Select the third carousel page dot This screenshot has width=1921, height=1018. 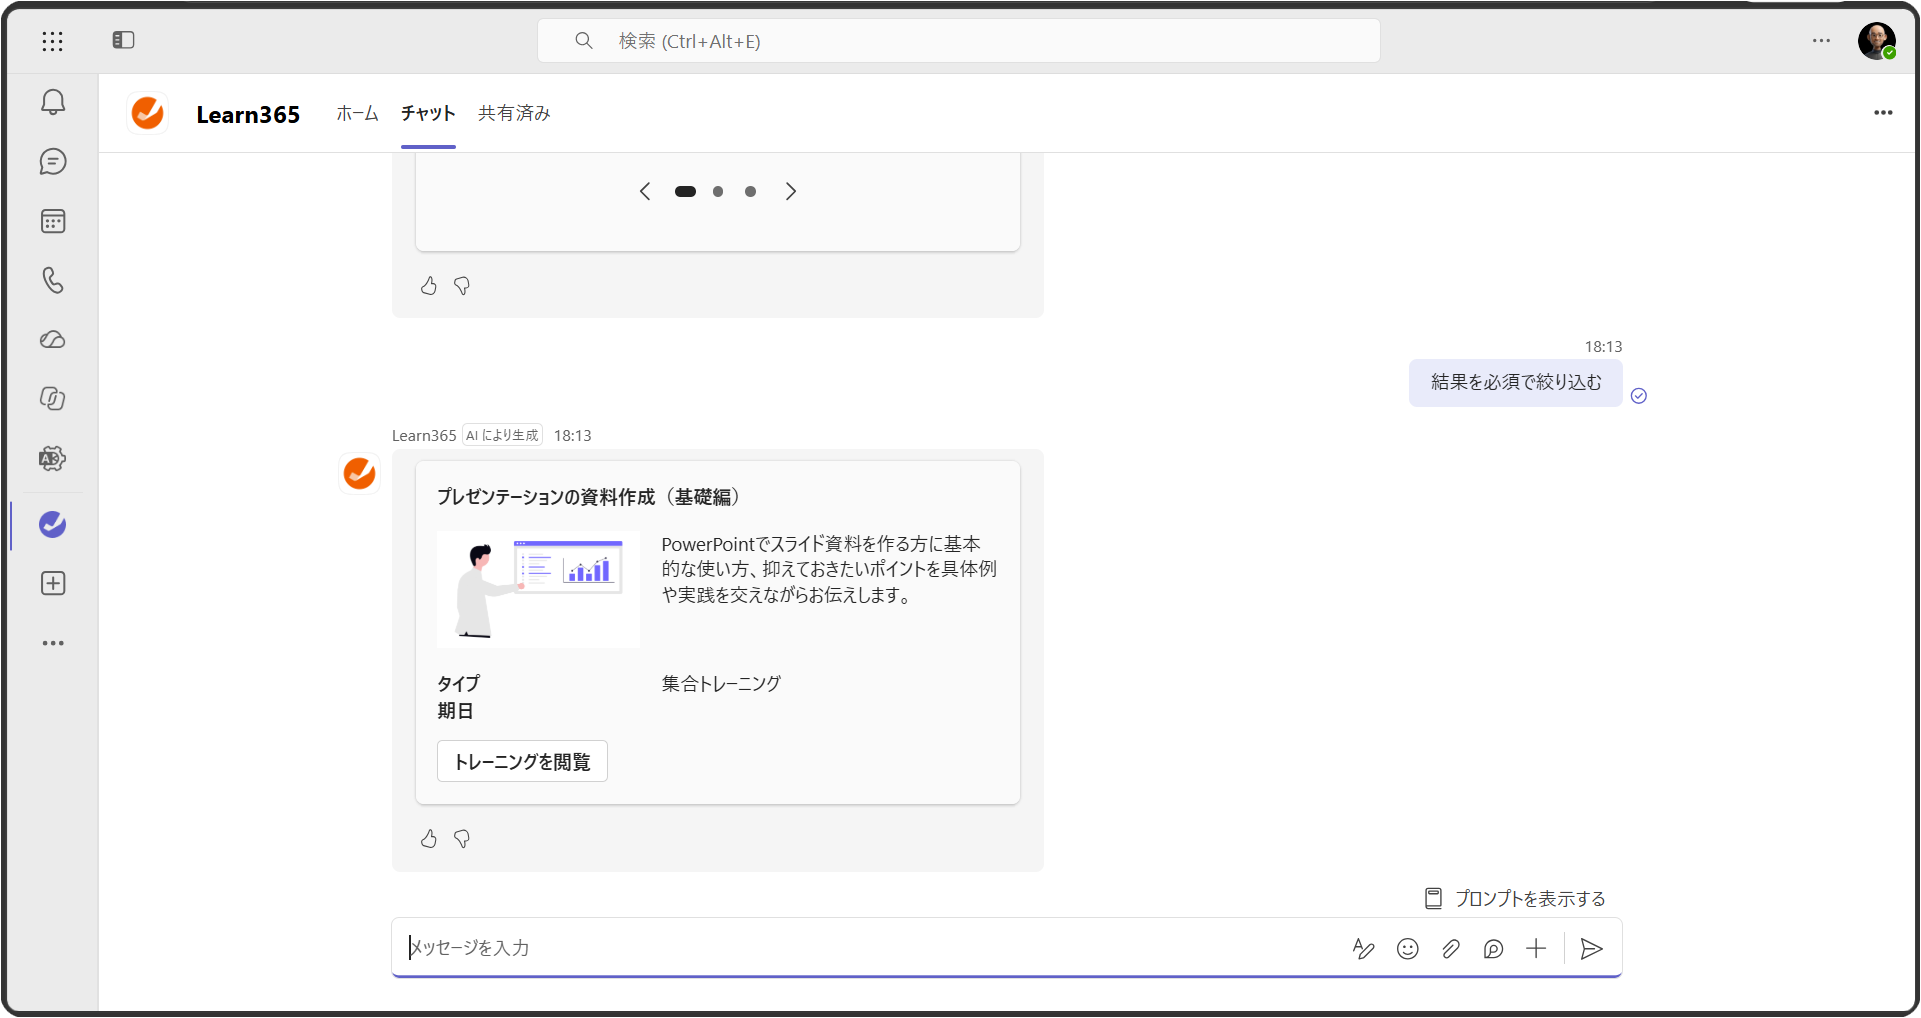pos(750,191)
